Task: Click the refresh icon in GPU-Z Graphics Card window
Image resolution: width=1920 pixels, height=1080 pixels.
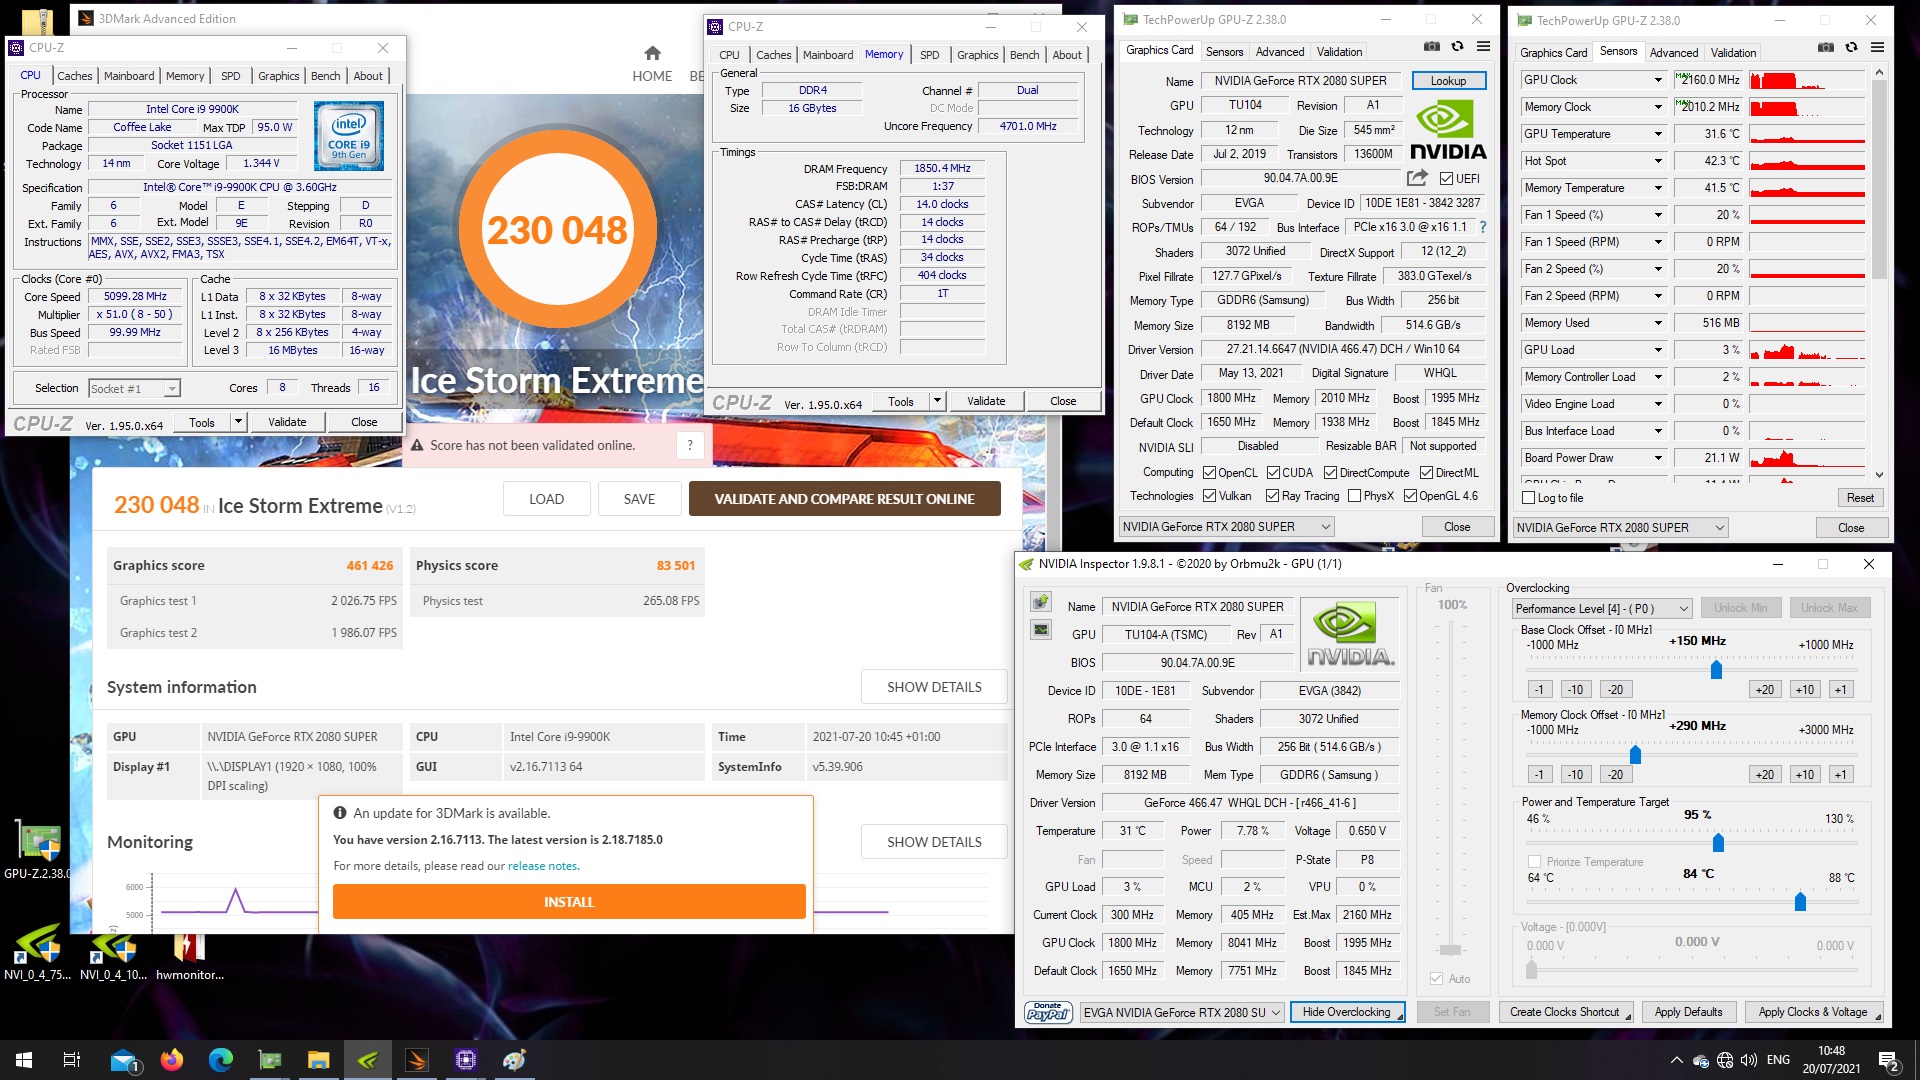Action: point(1457,47)
